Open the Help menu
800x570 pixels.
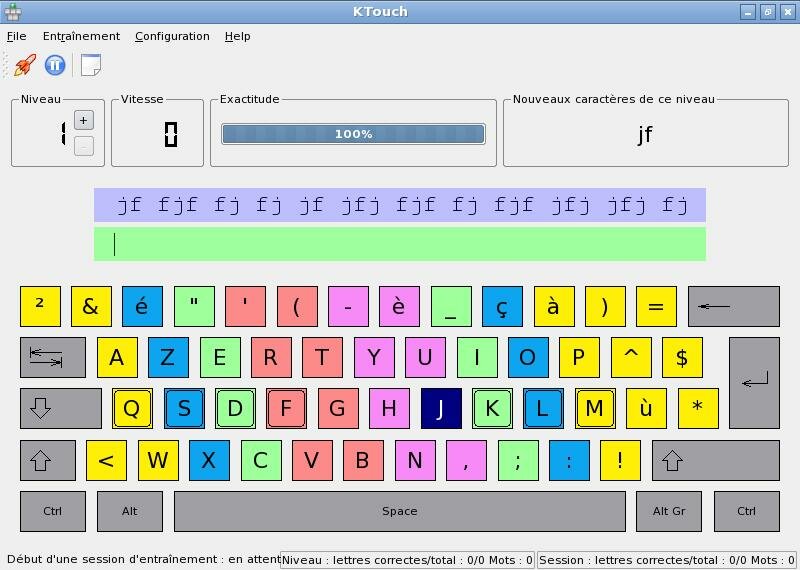(237, 36)
